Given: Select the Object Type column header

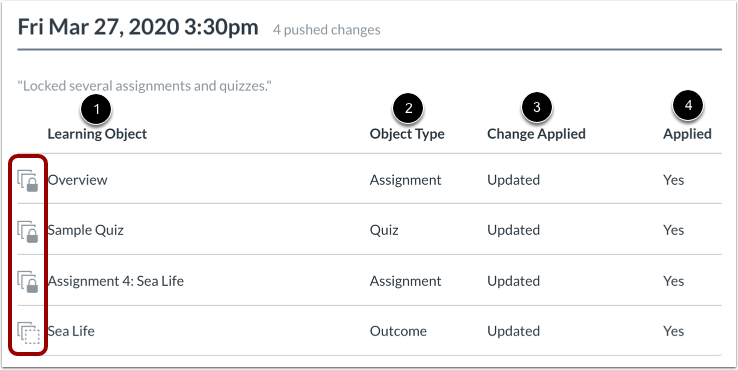Looking at the screenshot, I should tap(407, 134).
